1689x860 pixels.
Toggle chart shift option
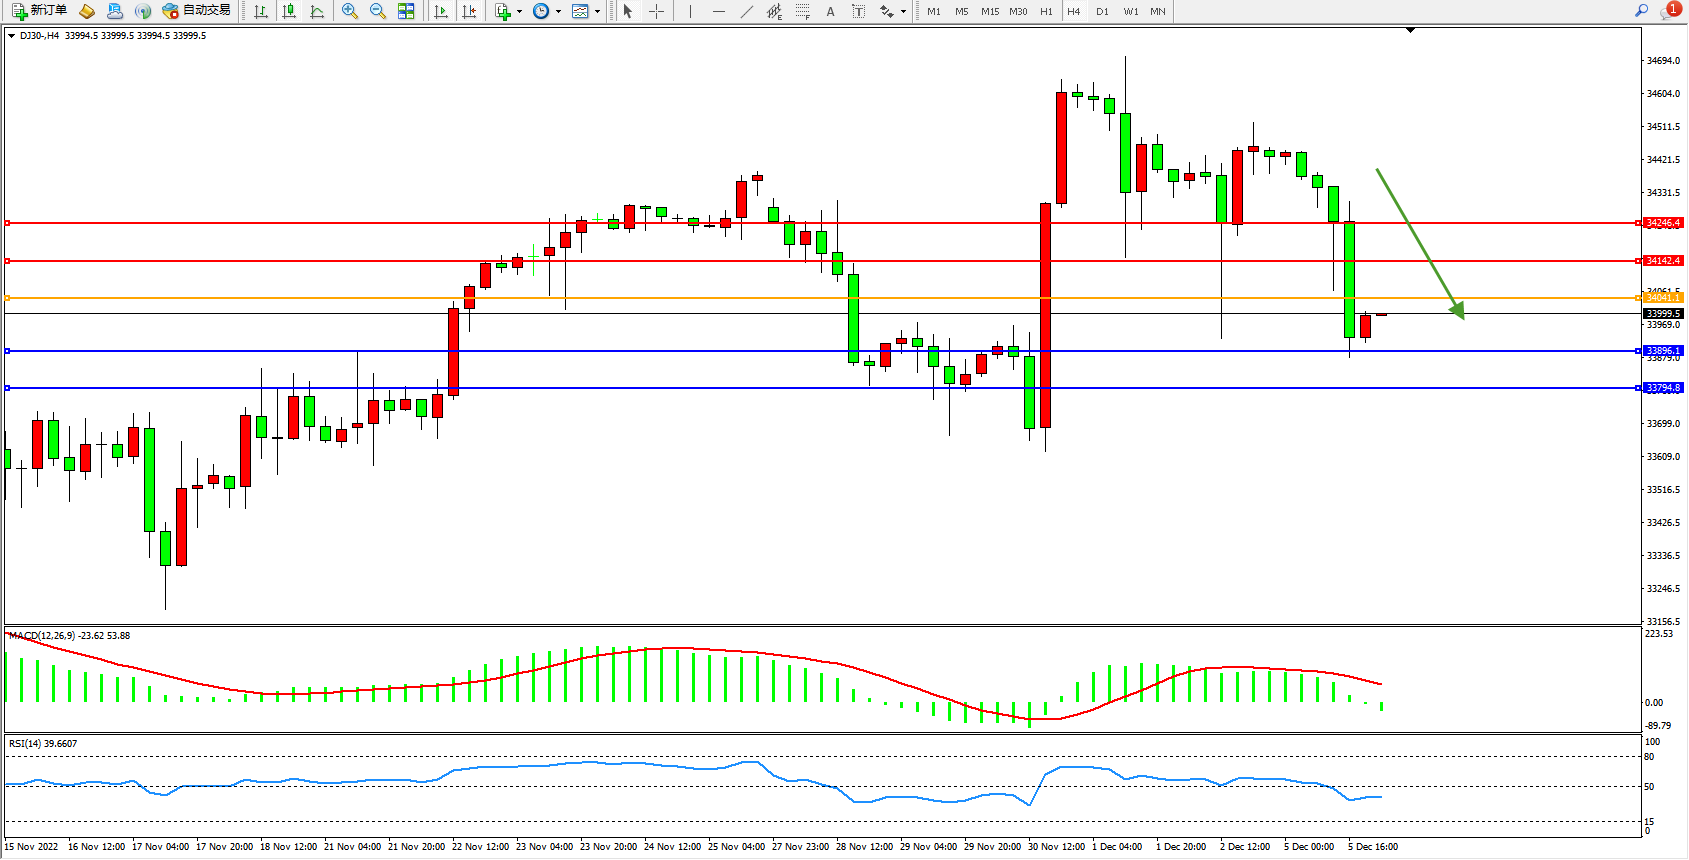(469, 11)
